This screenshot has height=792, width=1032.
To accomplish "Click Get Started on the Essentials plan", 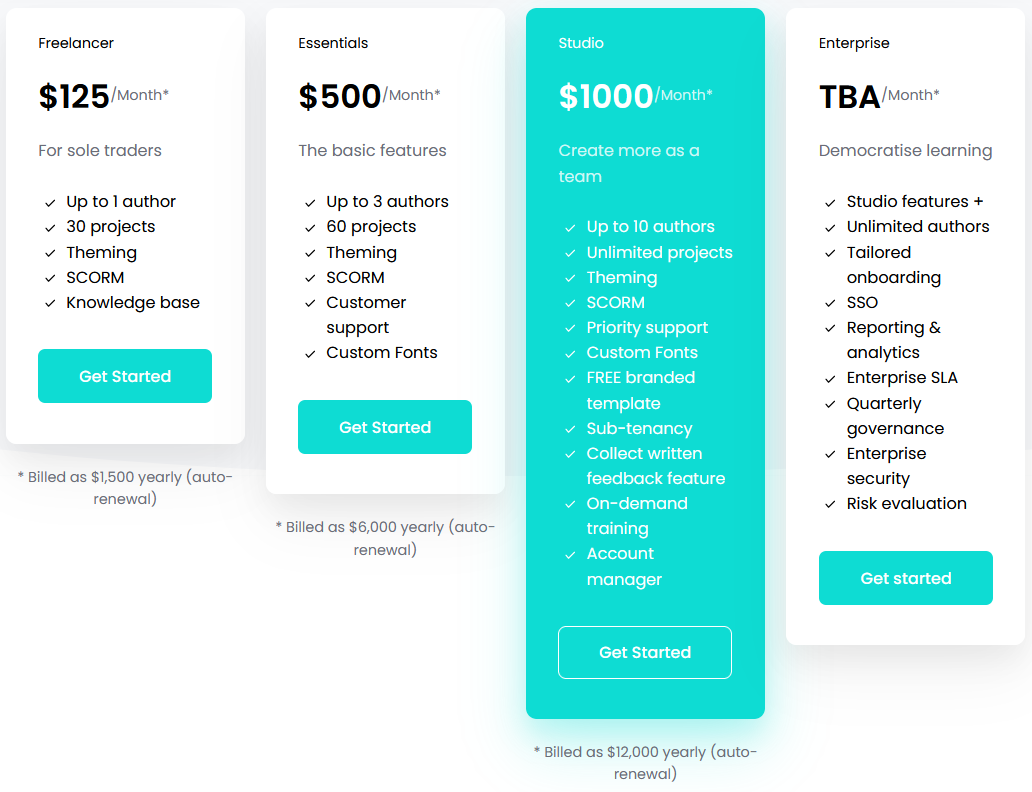I will (384, 426).
